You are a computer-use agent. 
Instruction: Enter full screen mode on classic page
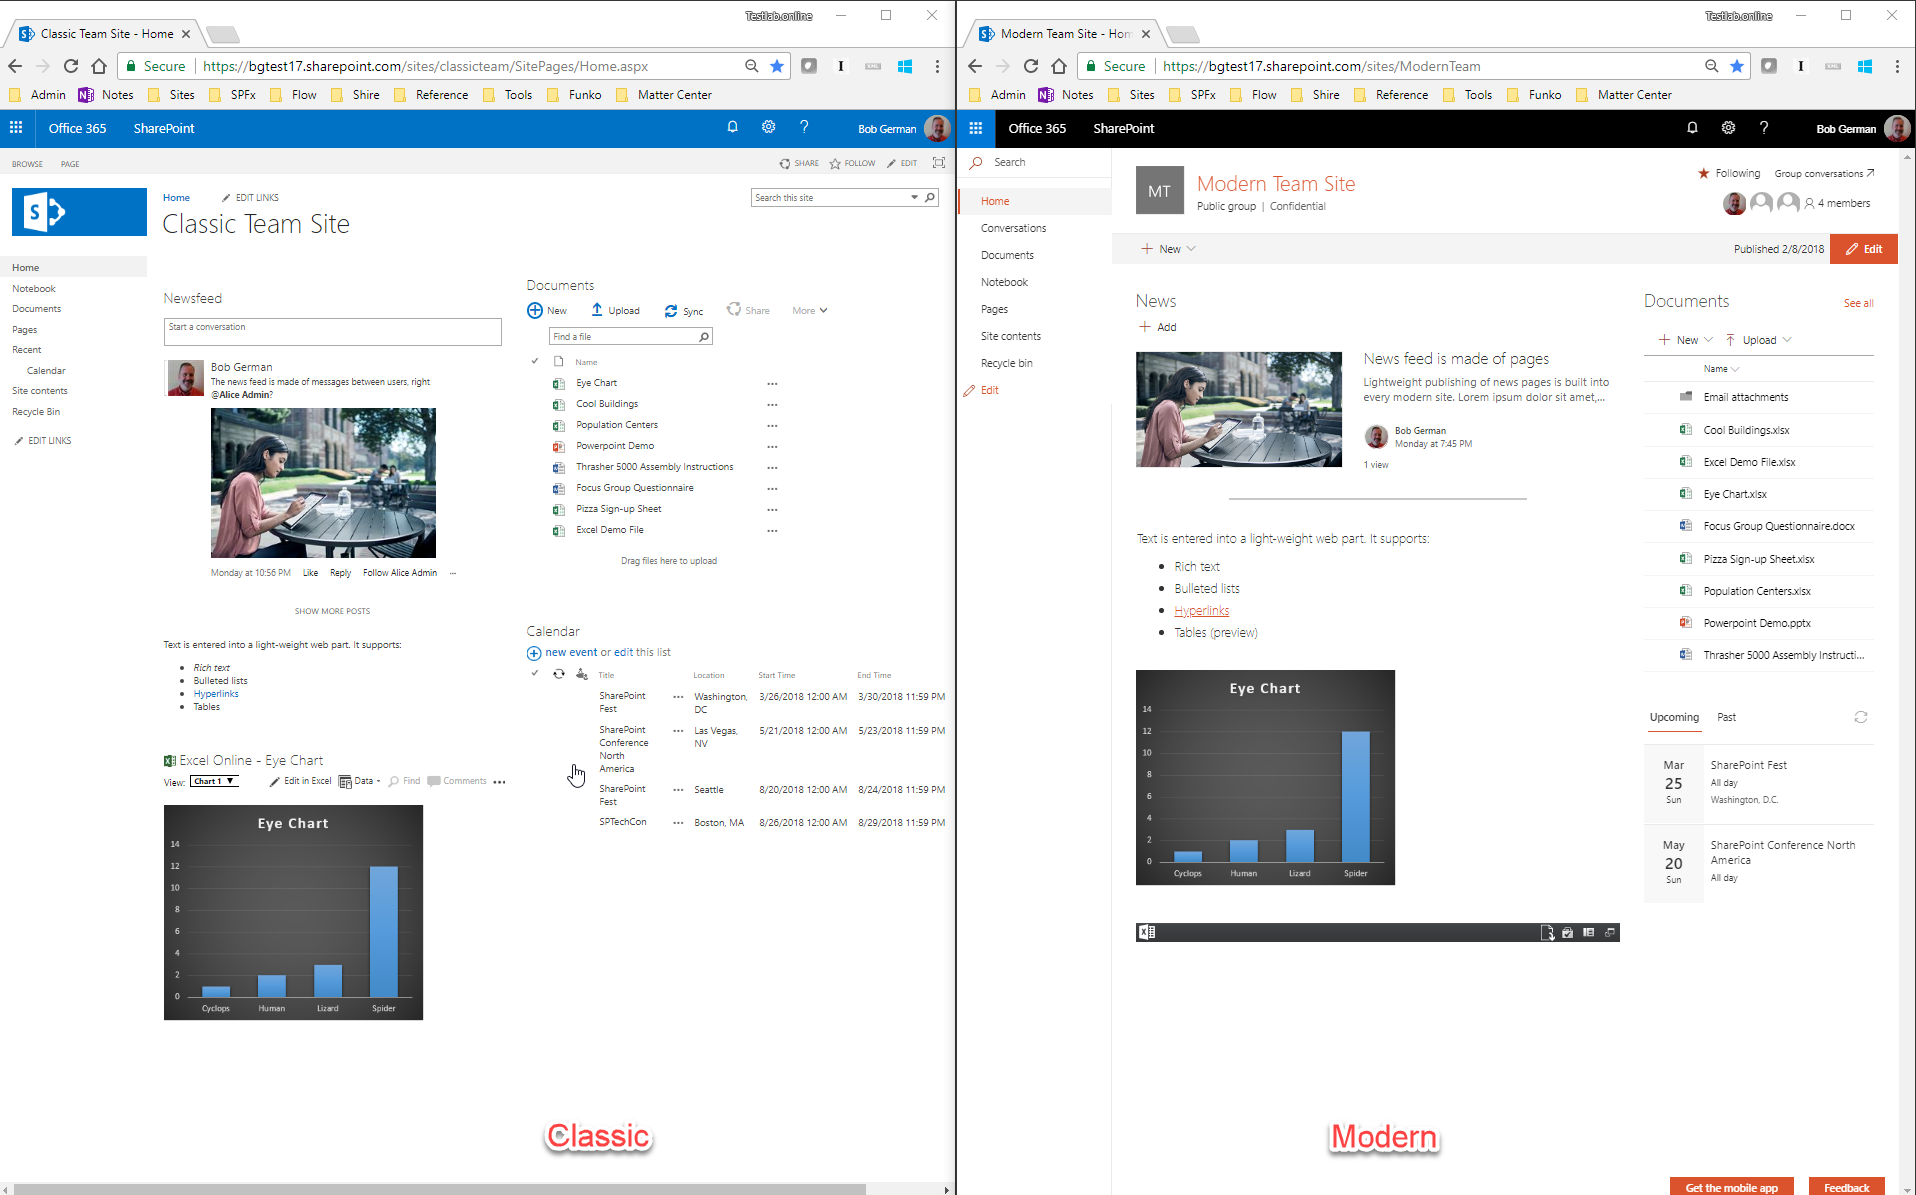coord(938,162)
